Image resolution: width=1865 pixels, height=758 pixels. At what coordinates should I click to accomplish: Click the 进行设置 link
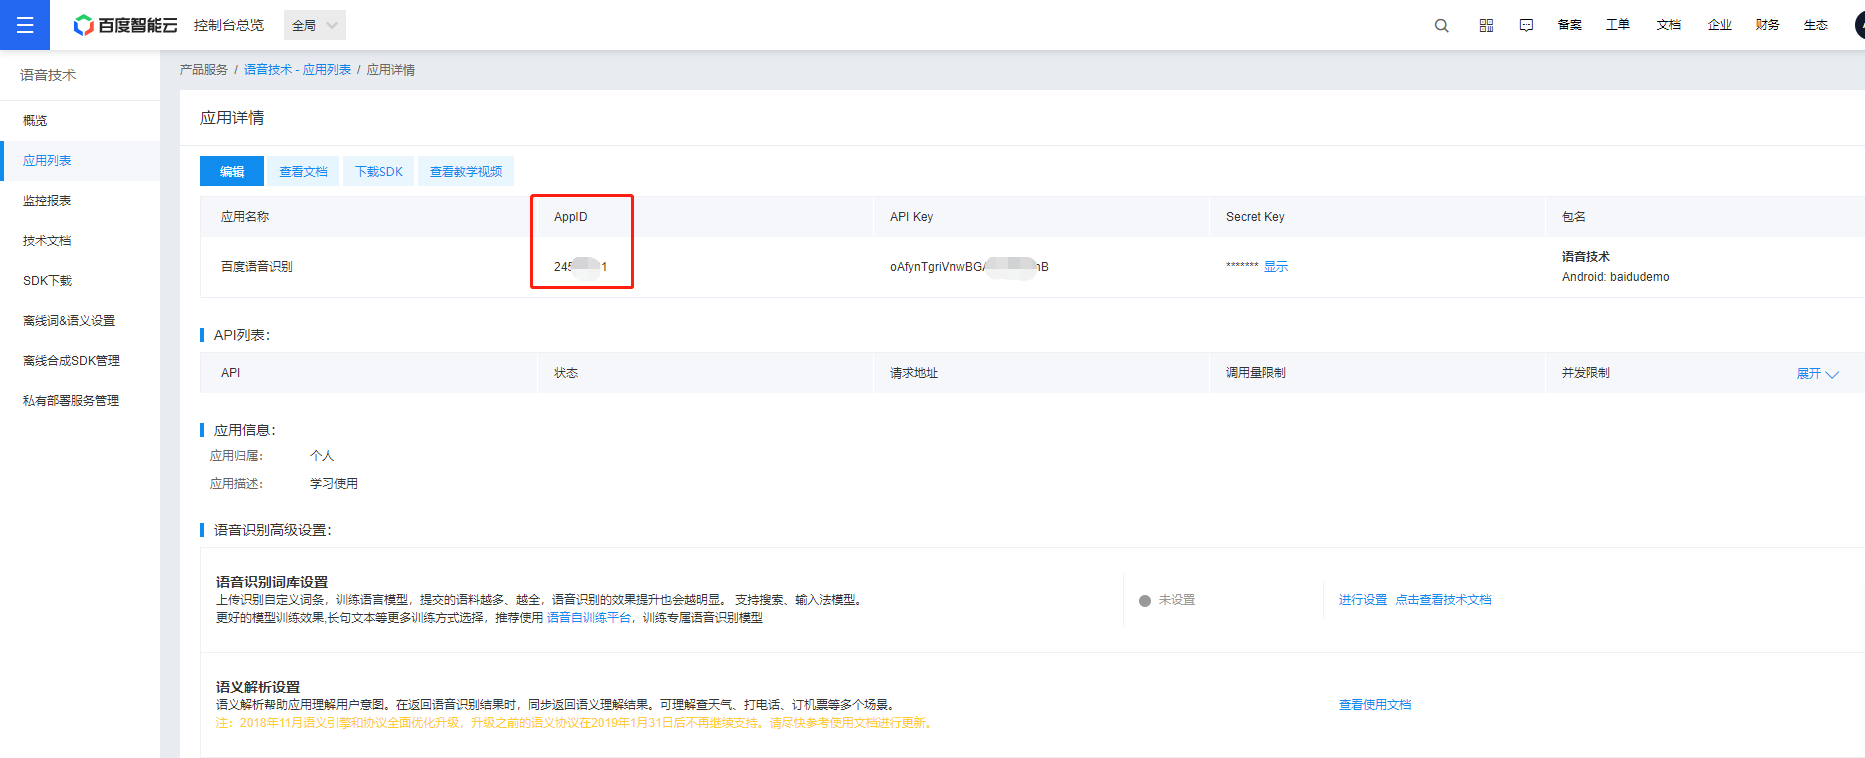pos(1363,599)
